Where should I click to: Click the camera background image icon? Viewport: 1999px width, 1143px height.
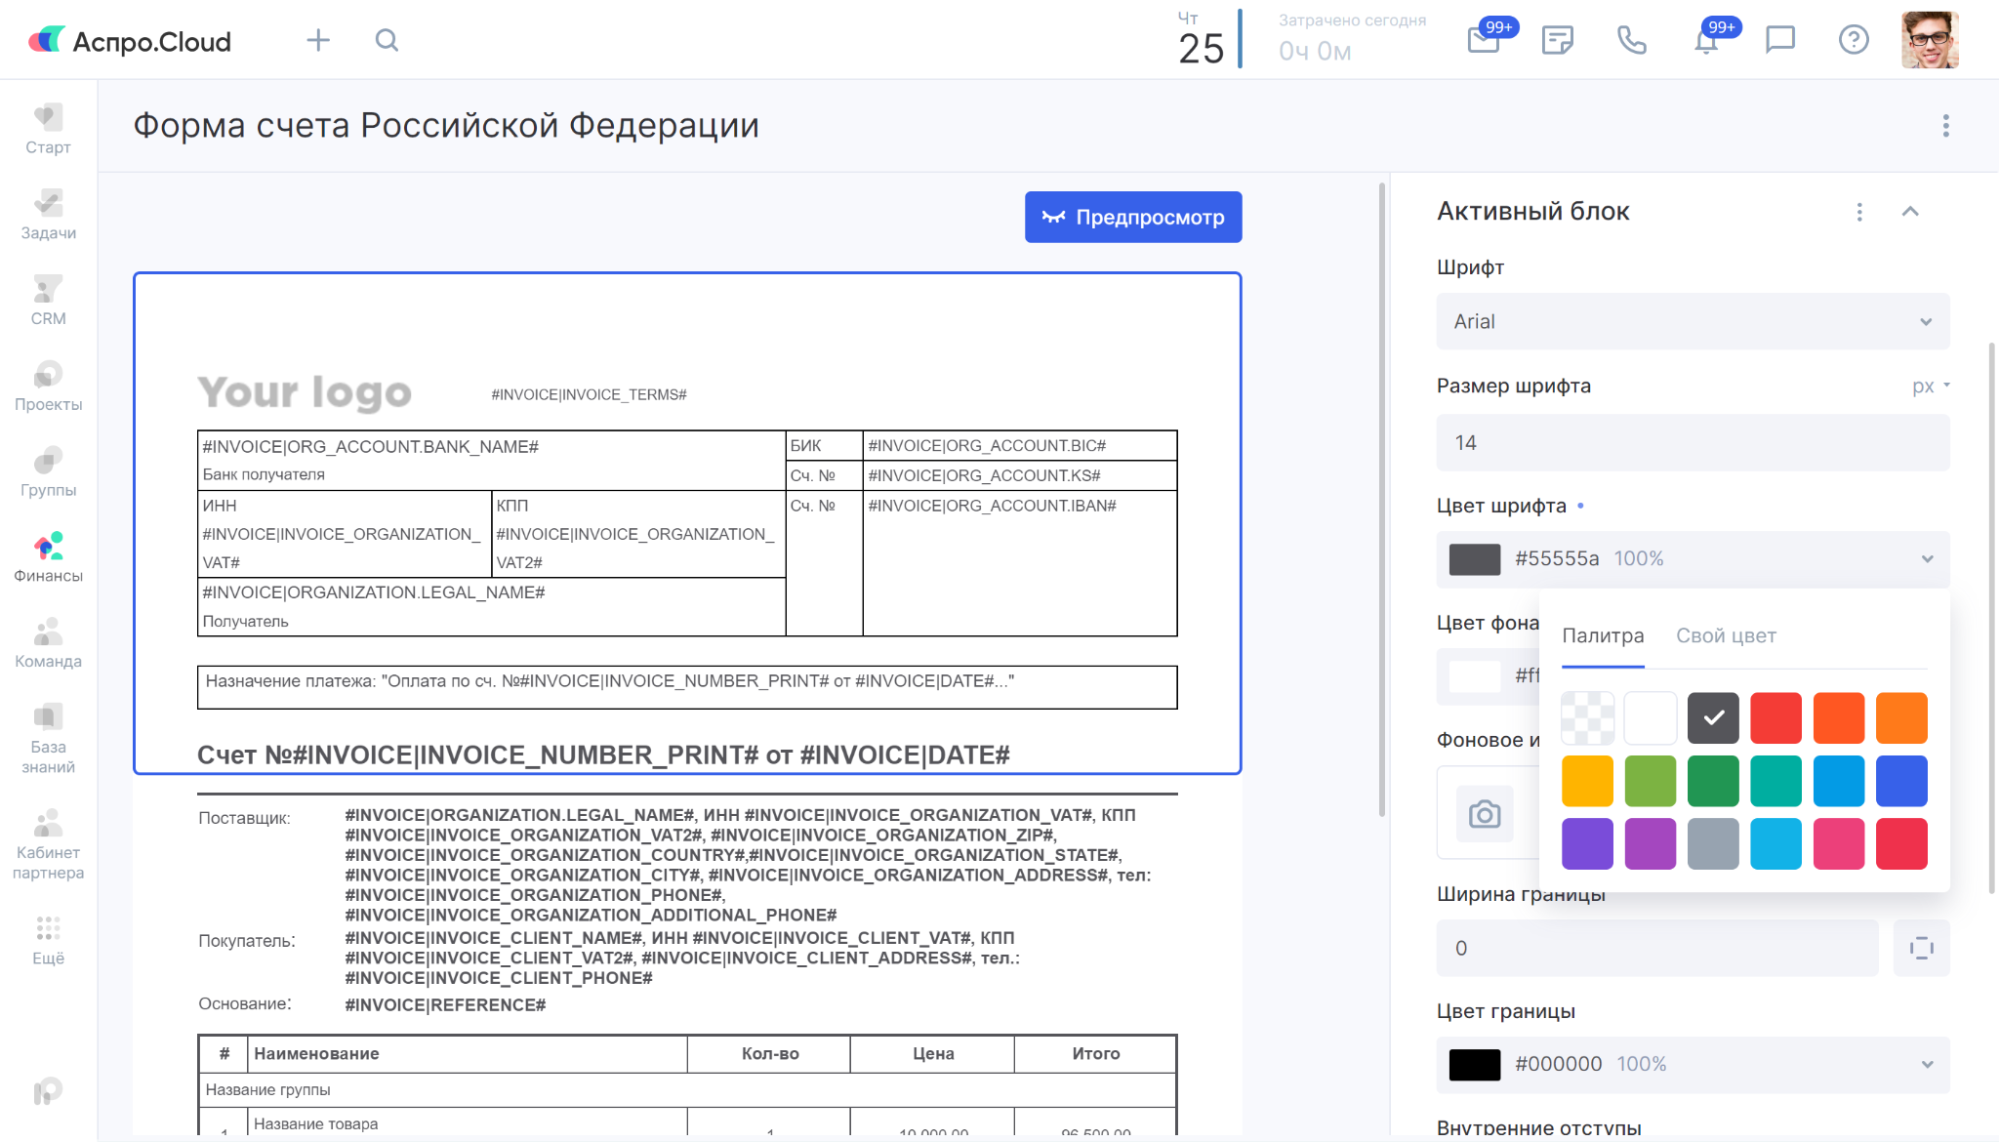(1484, 815)
